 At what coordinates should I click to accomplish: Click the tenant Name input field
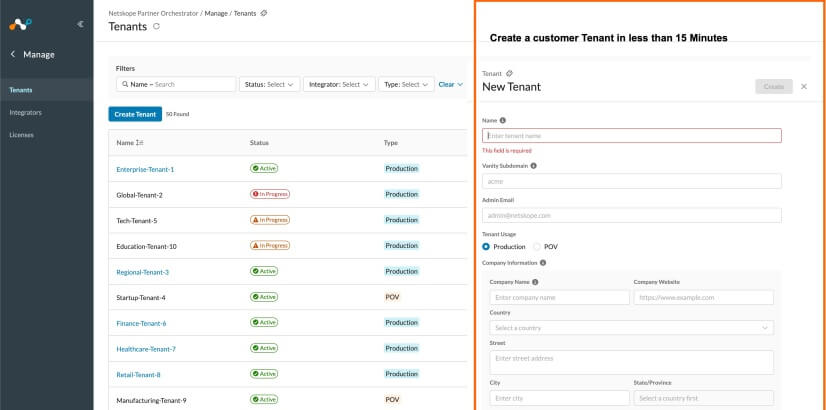pyautogui.click(x=632, y=135)
